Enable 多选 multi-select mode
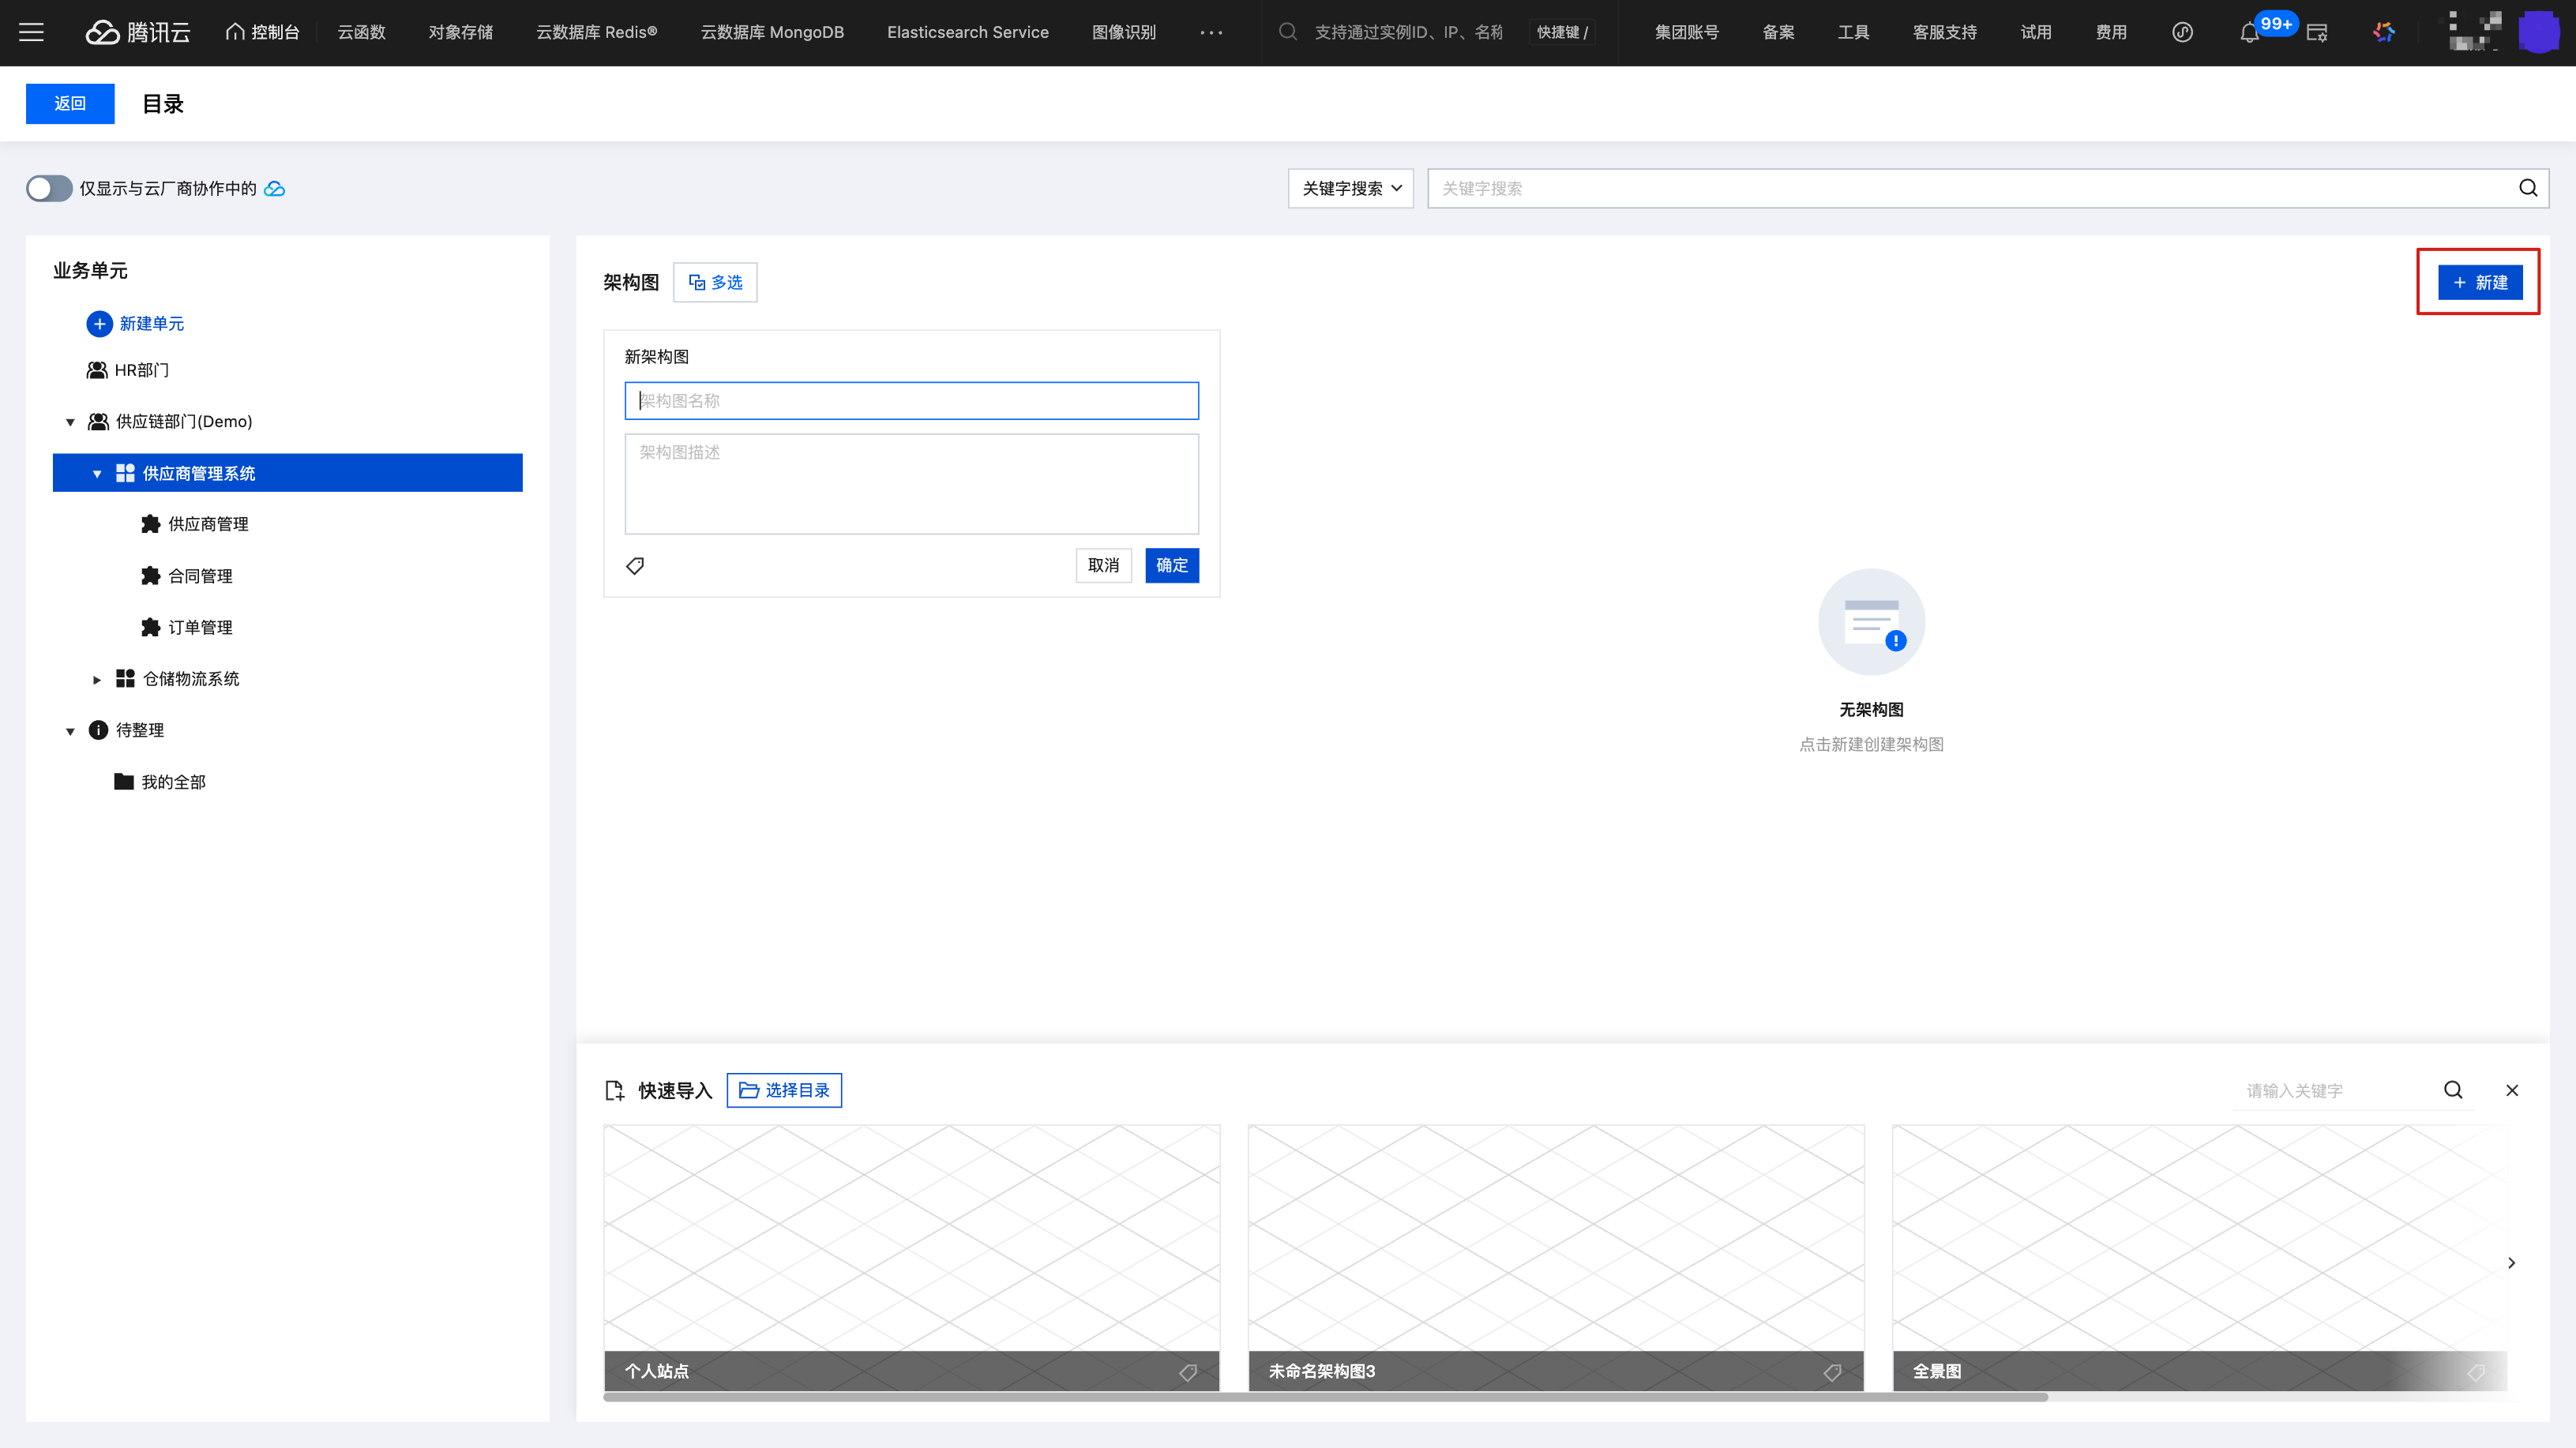This screenshot has height=1448, width=2576. (x=715, y=282)
